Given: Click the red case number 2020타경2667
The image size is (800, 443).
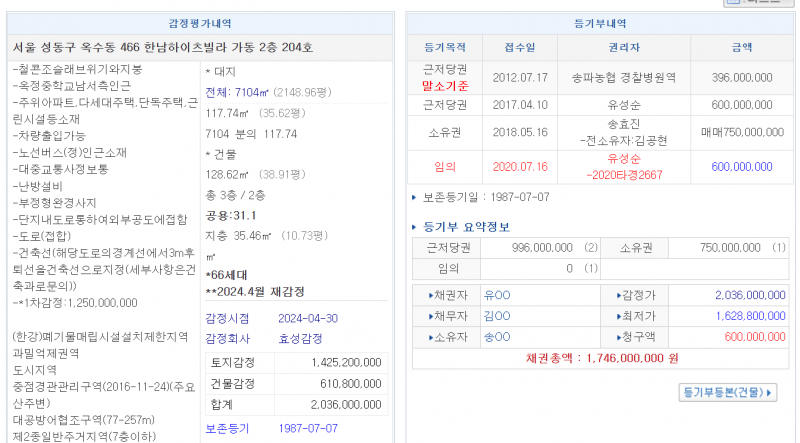Looking at the screenshot, I should click(618, 174).
